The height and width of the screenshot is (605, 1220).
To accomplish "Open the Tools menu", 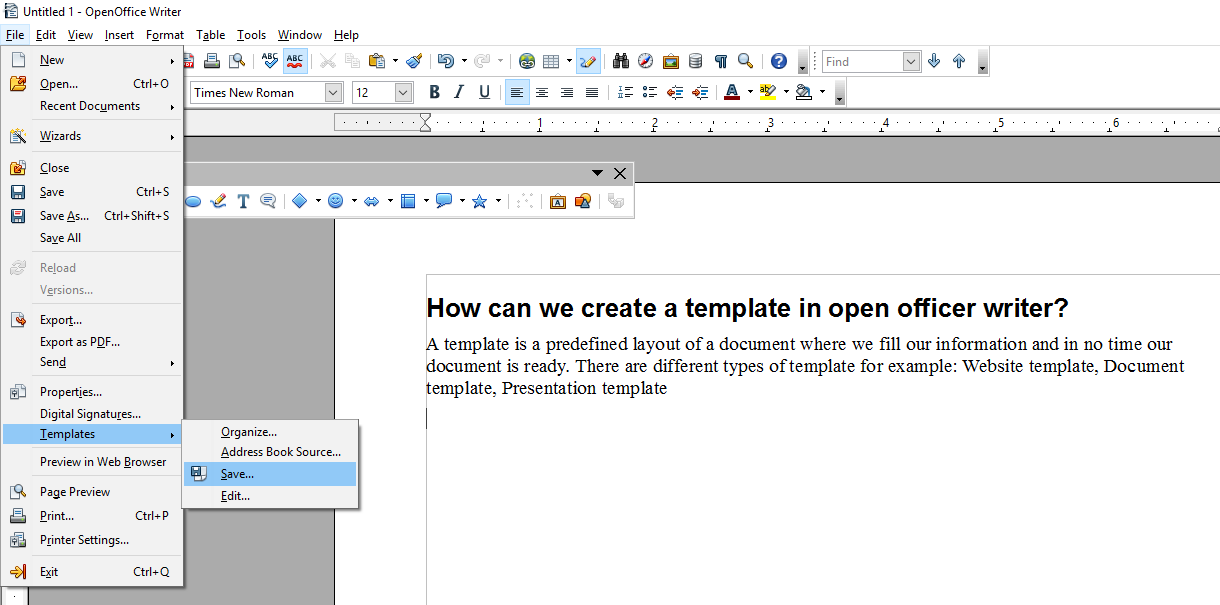I will [251, 34].
